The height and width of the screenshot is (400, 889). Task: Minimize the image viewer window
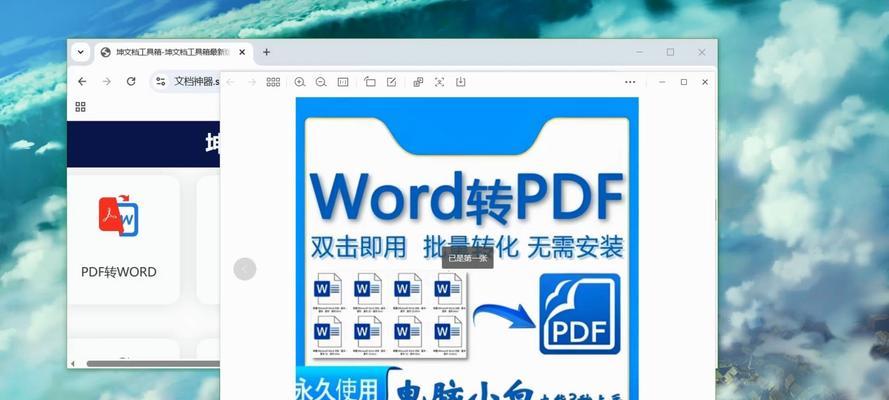coord(662,82)
